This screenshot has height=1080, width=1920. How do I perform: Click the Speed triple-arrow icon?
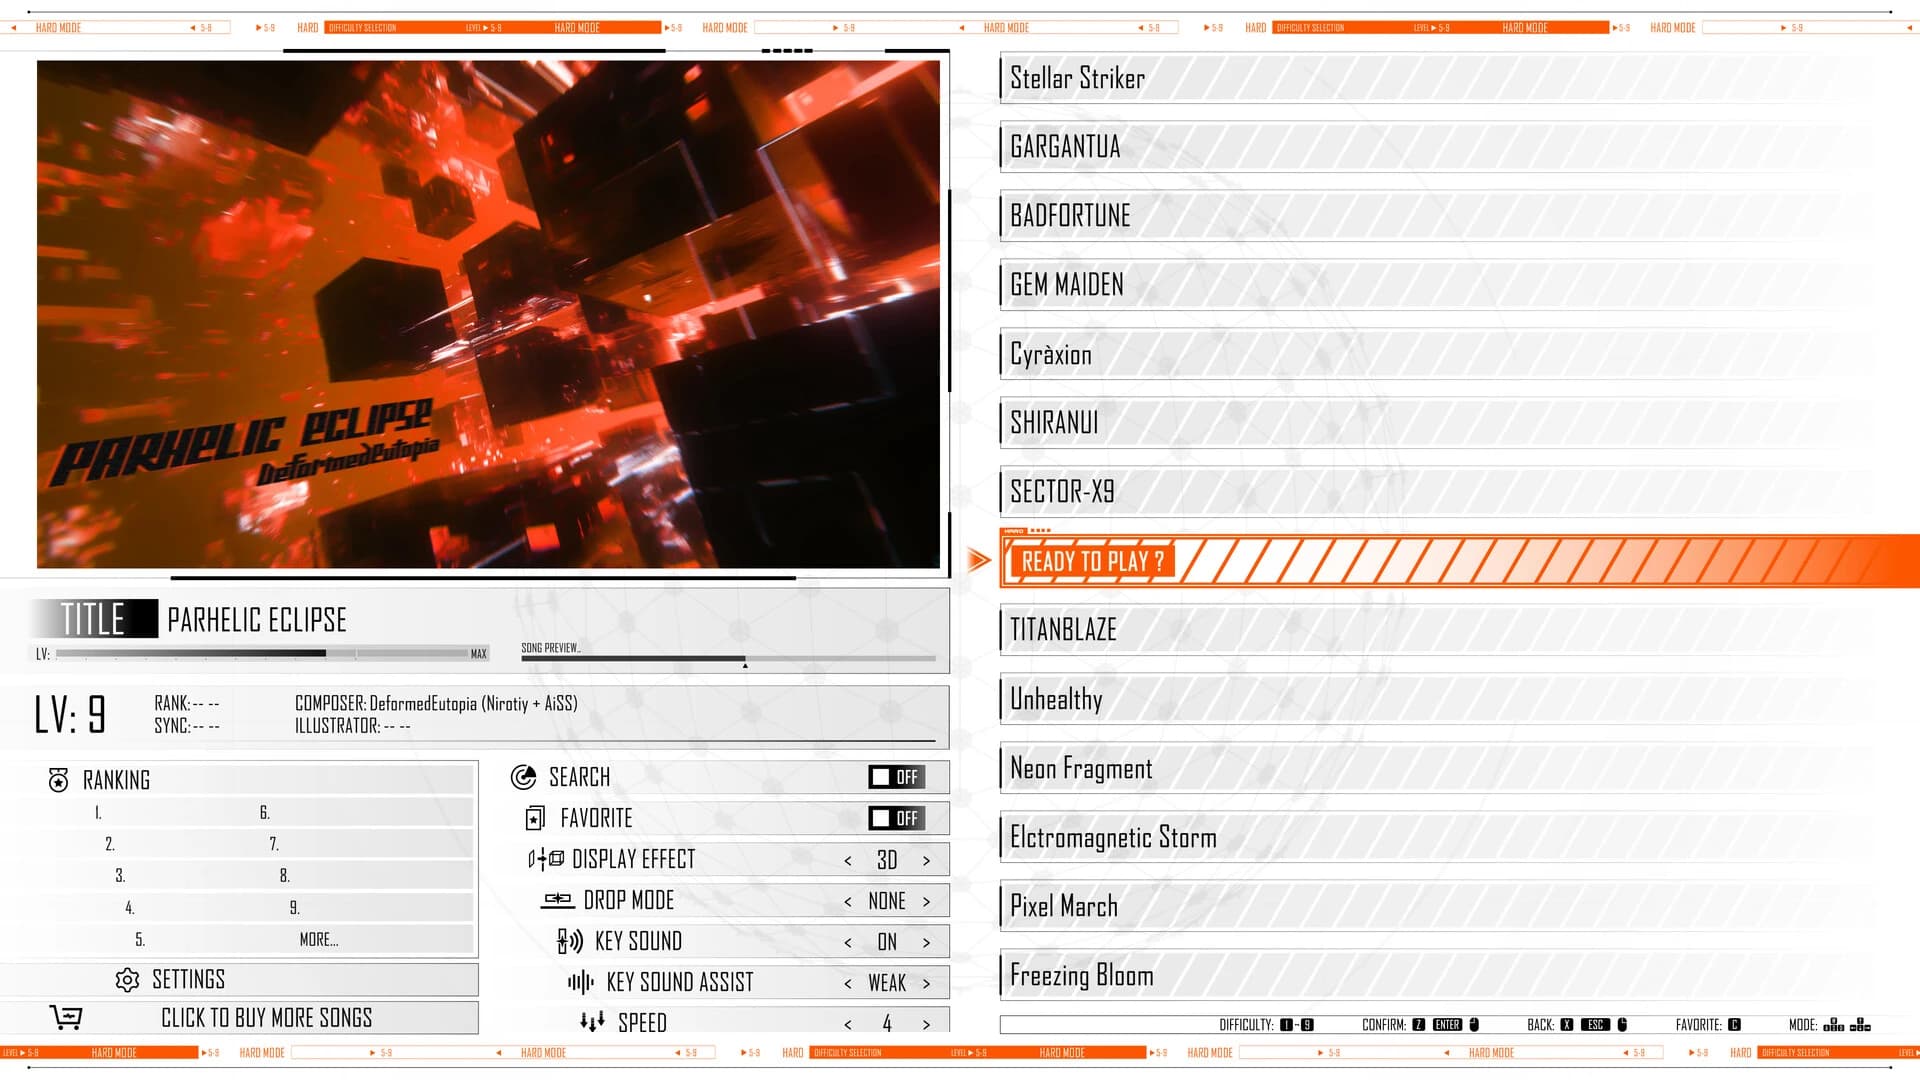click(x=590, y=1021)
